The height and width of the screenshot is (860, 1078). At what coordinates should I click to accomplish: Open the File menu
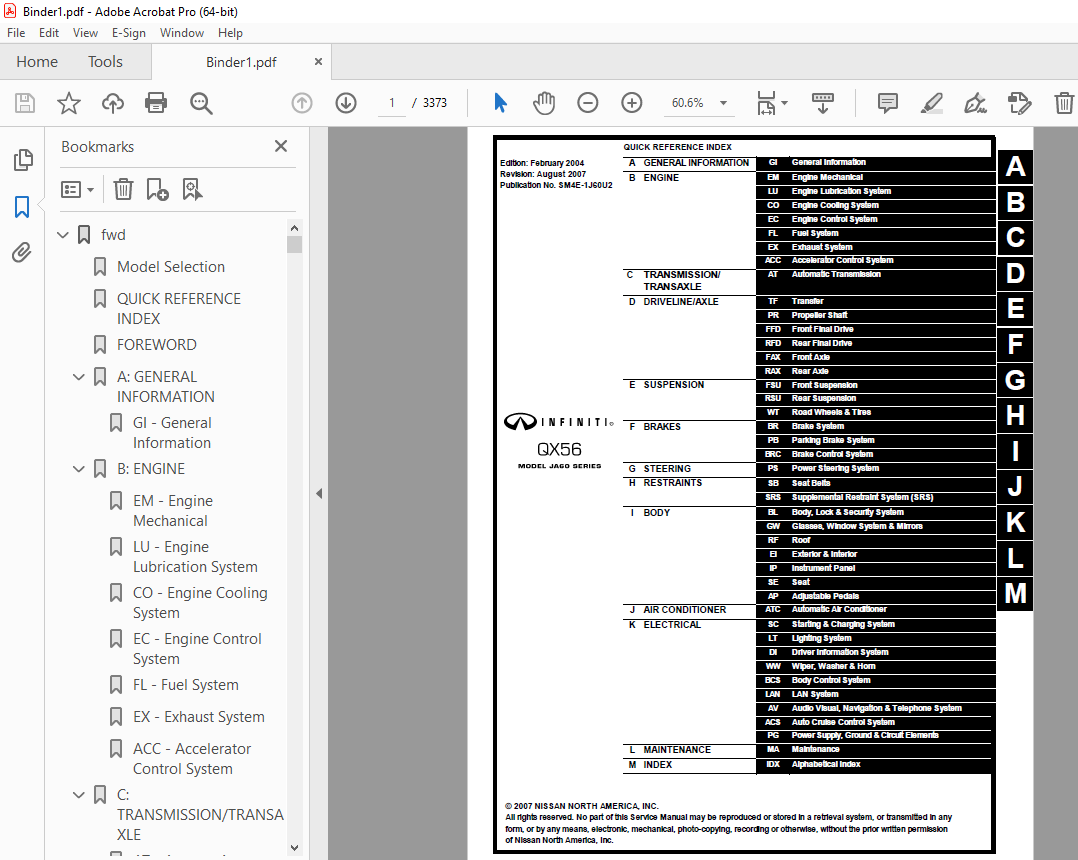click(x=16, y=33)
